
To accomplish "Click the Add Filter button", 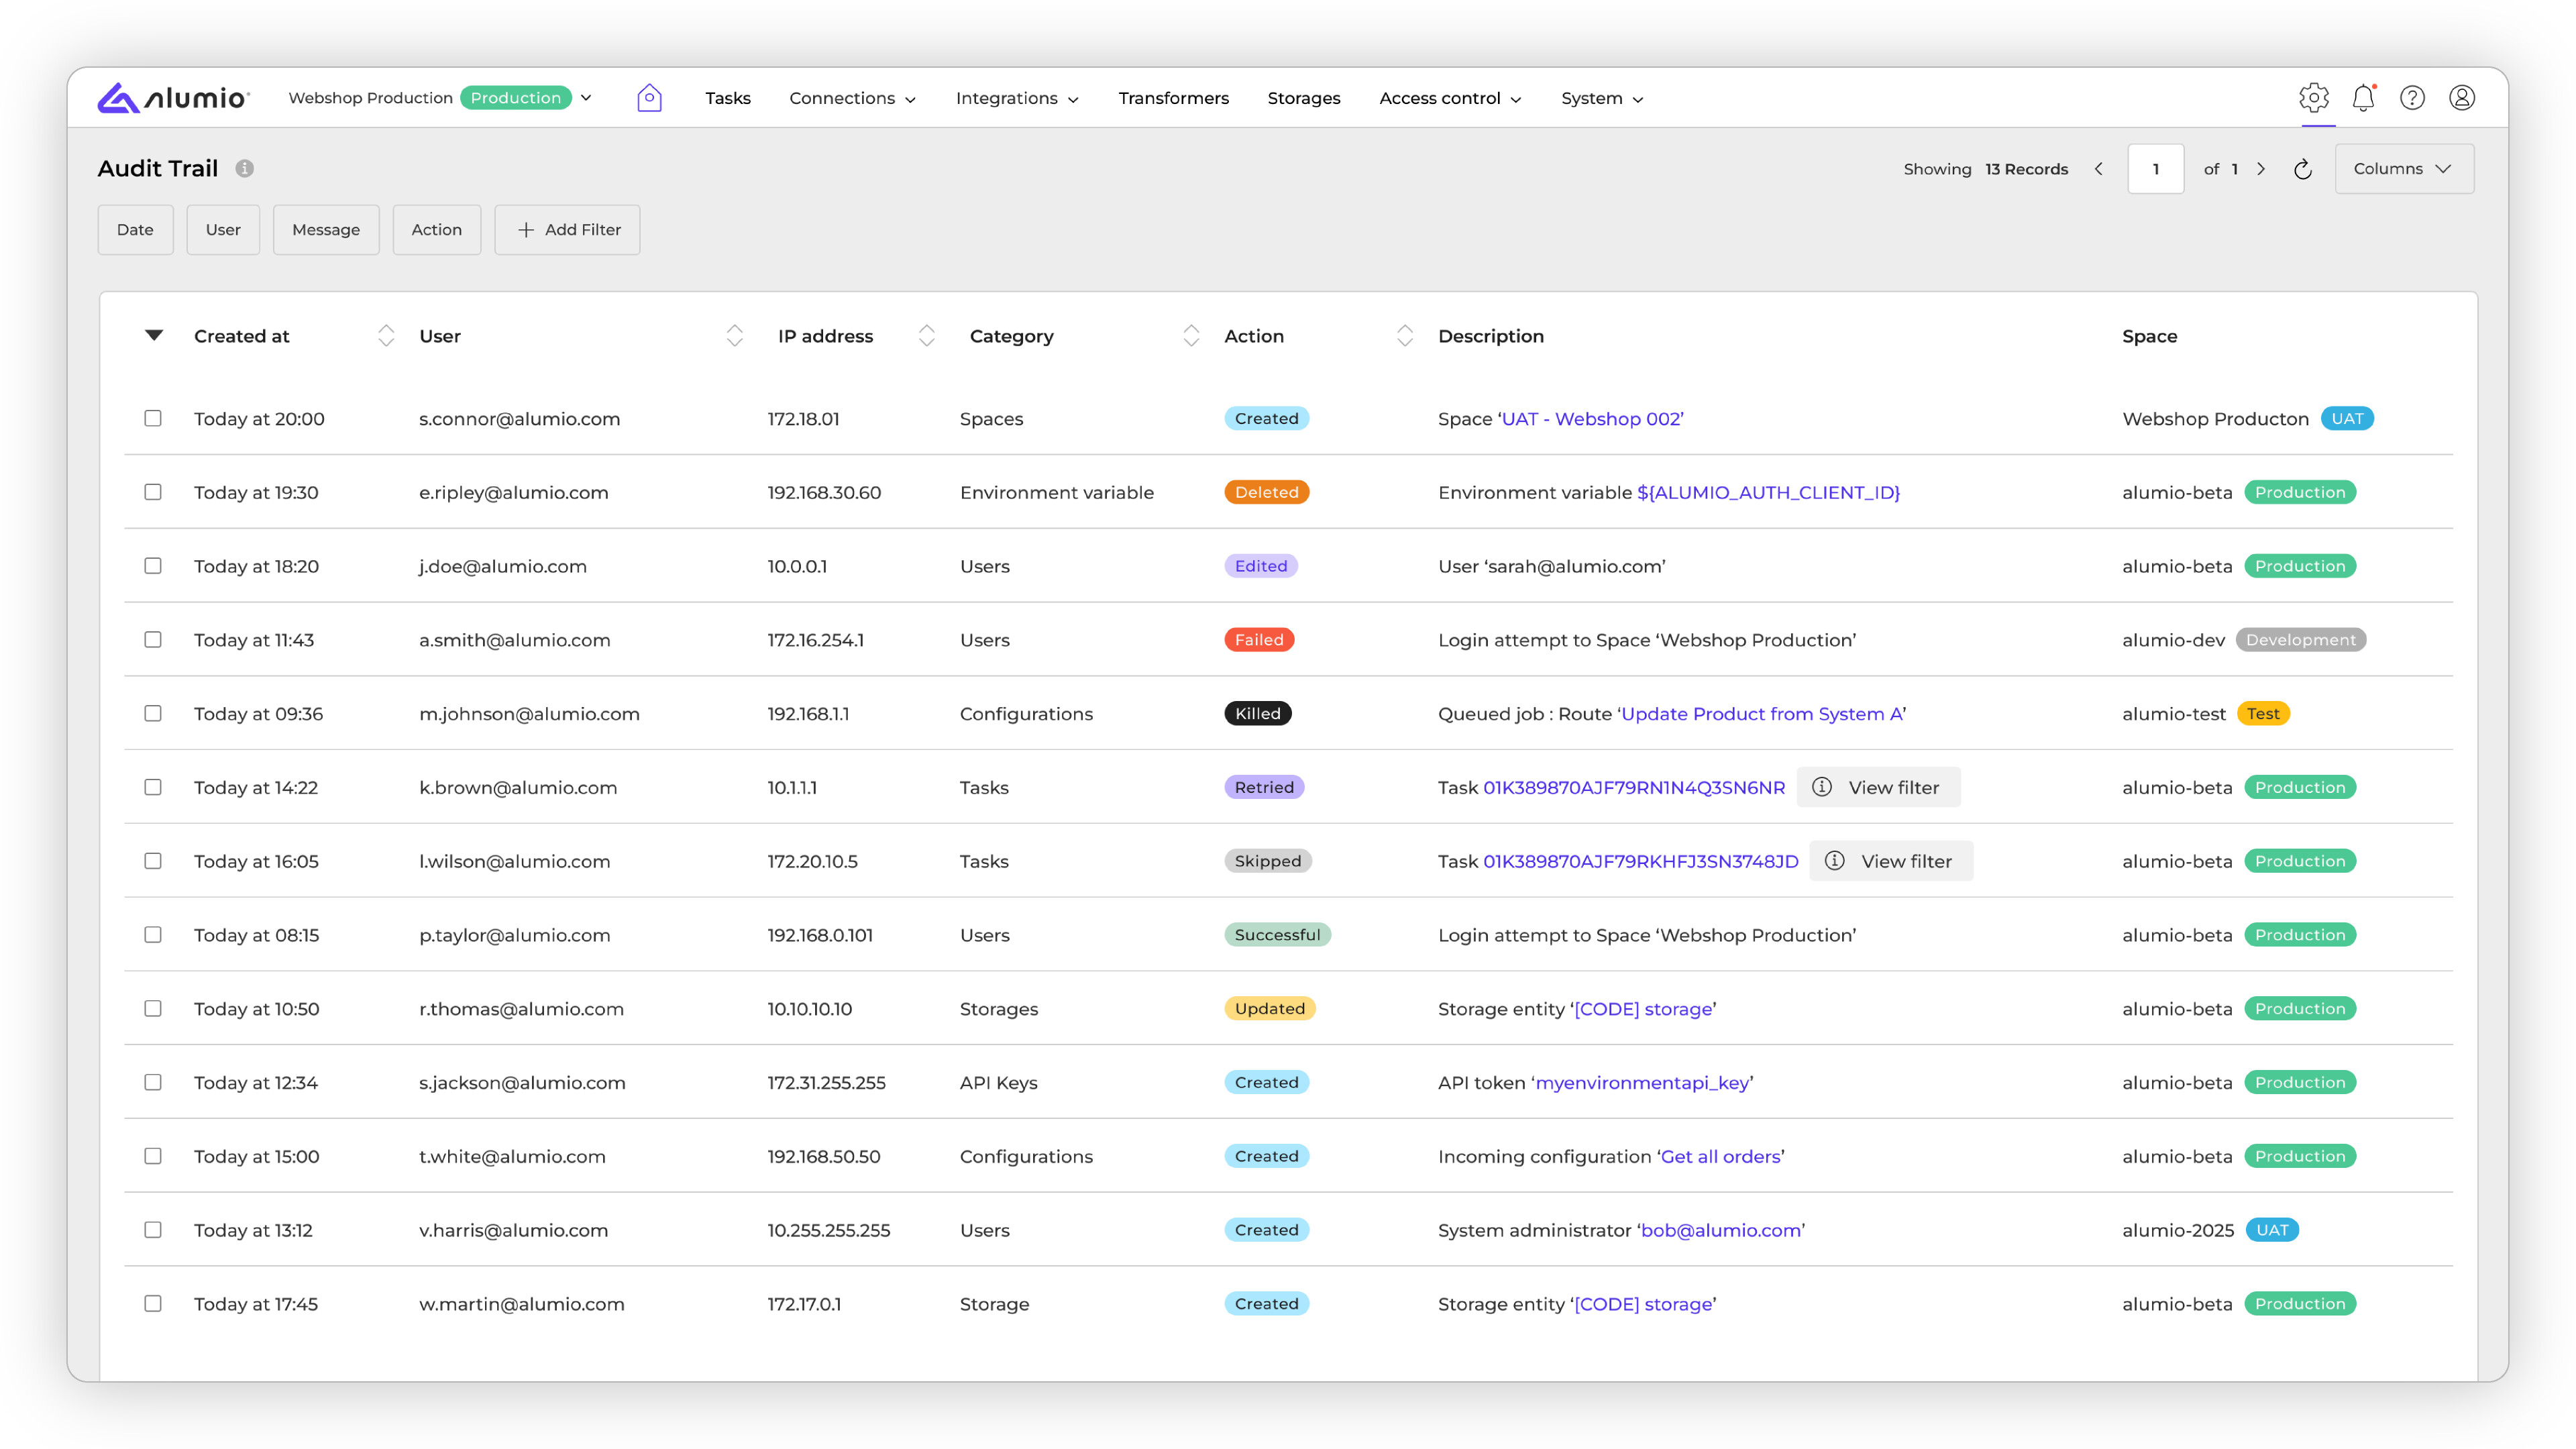I will point(567,230).
